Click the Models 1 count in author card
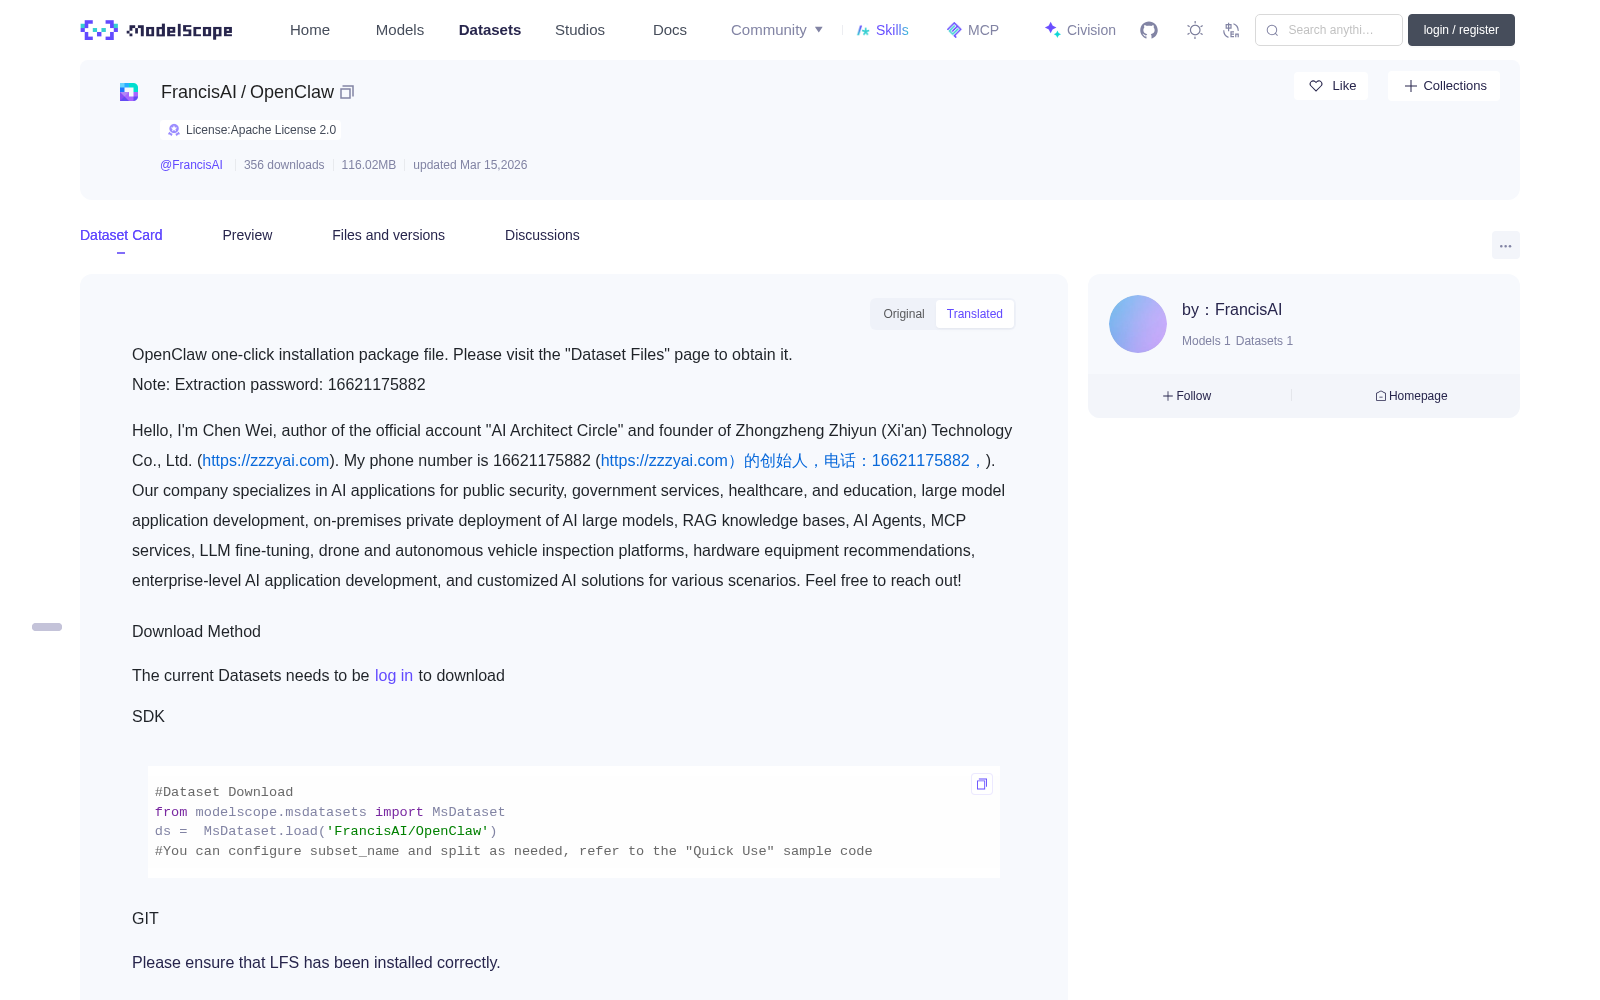Image resolution: width=1600 pixels, height=1000 pixels. click(1206, 341)
